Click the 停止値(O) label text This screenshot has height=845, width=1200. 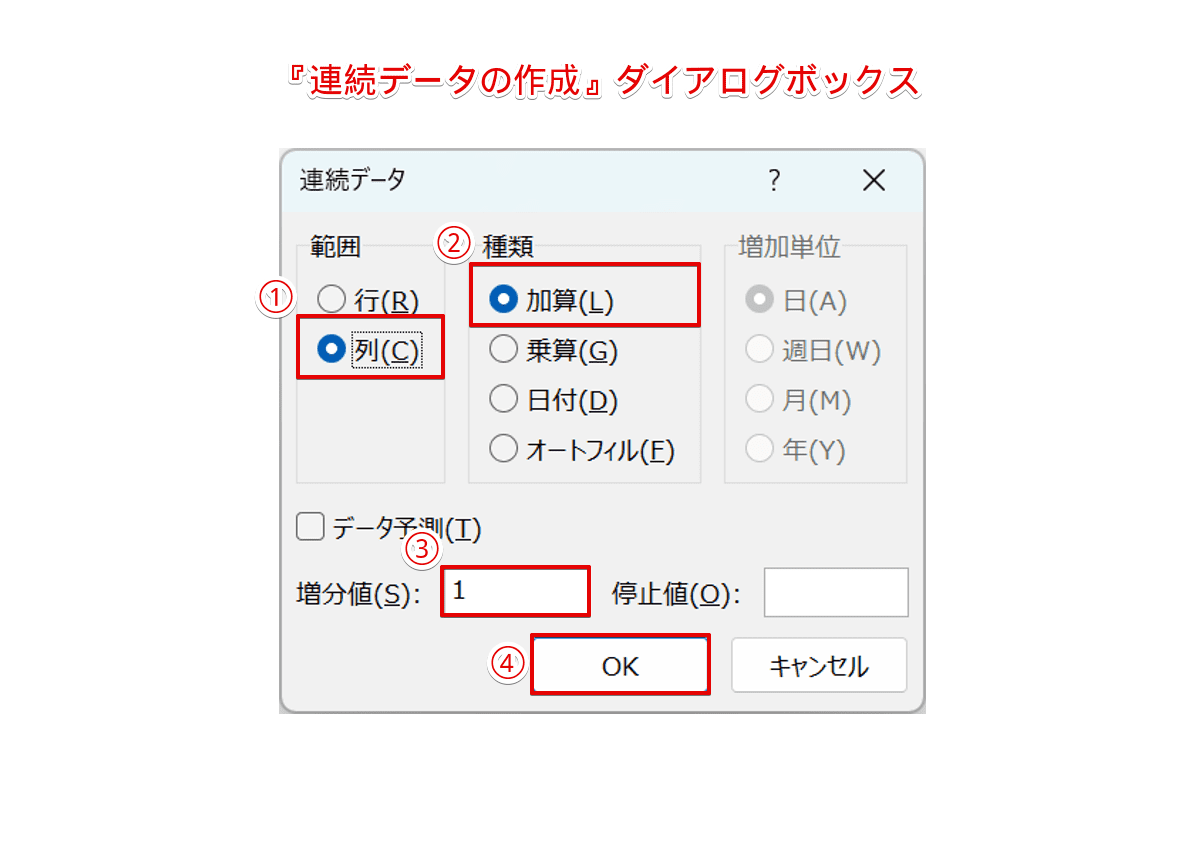[675, 594]
